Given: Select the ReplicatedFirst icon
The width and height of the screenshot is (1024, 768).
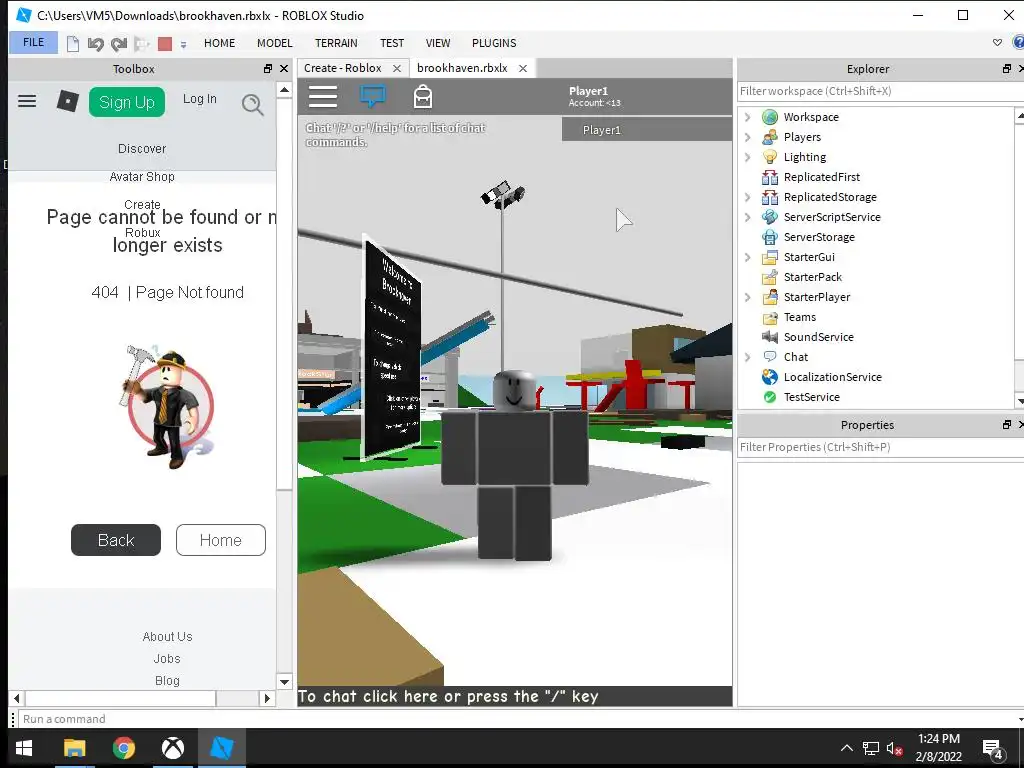Looking at the screenshot, I should coord(770,177).
